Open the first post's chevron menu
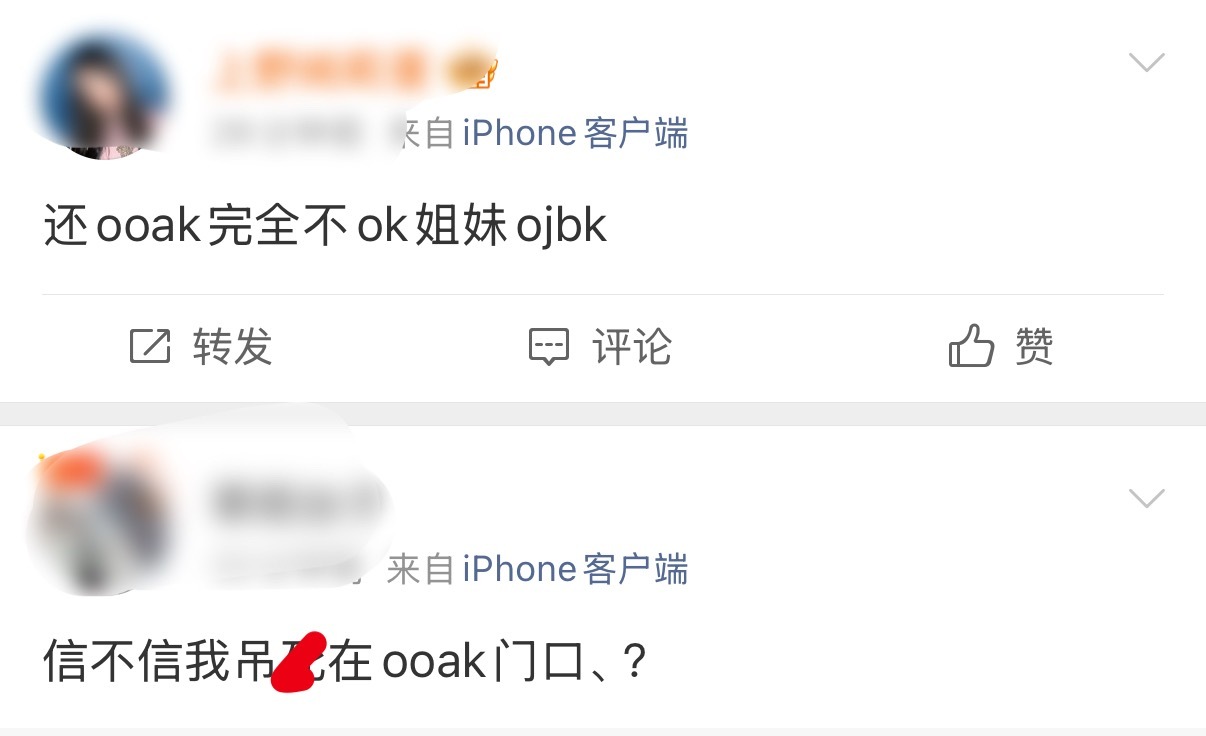 tap(1146, 63)
